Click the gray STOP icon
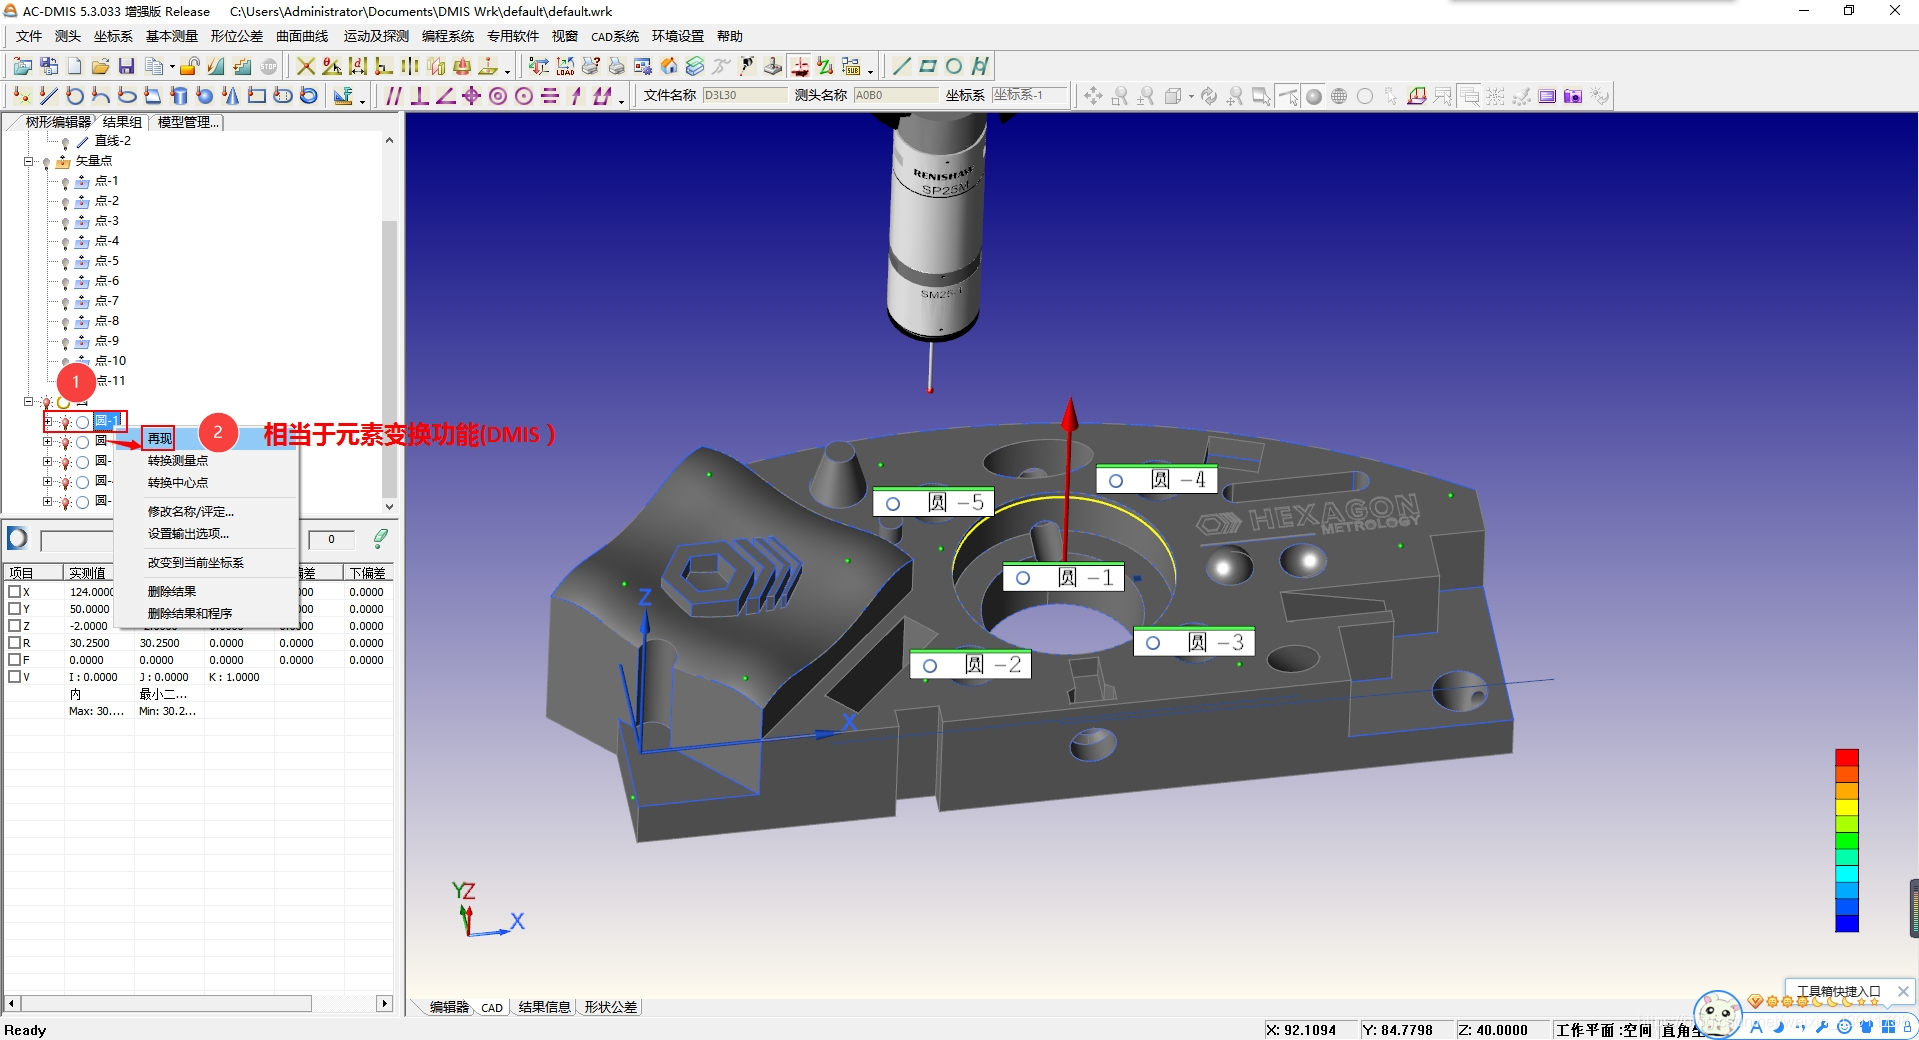This screenshot has width=1919, height=1040. (x=269, y=66)
